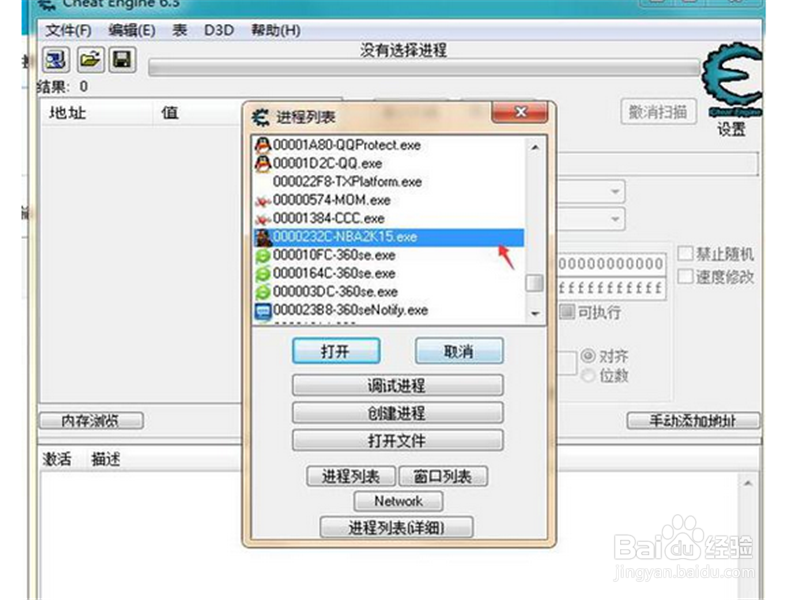
Task: Open the 表 menu
Action: click(179, 30)
